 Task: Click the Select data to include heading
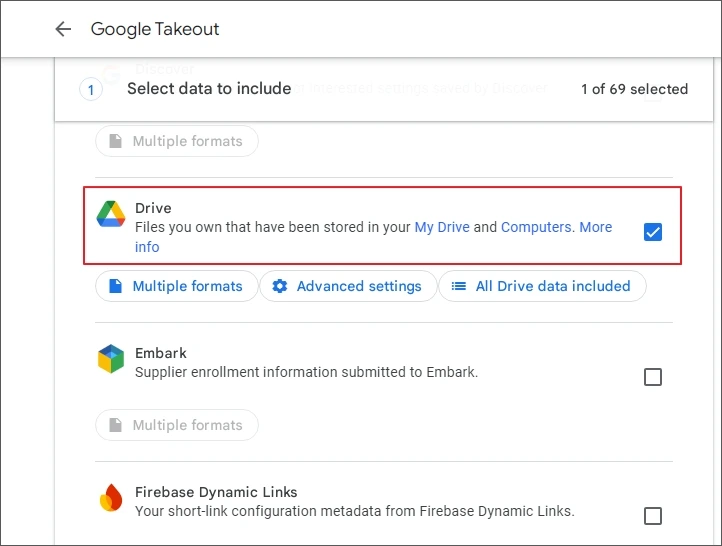click(x=209, y=88)
